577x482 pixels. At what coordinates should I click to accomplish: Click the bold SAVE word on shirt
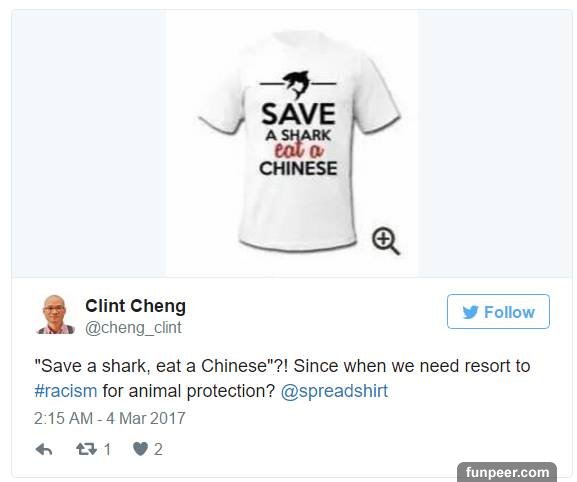click(298, 114)
